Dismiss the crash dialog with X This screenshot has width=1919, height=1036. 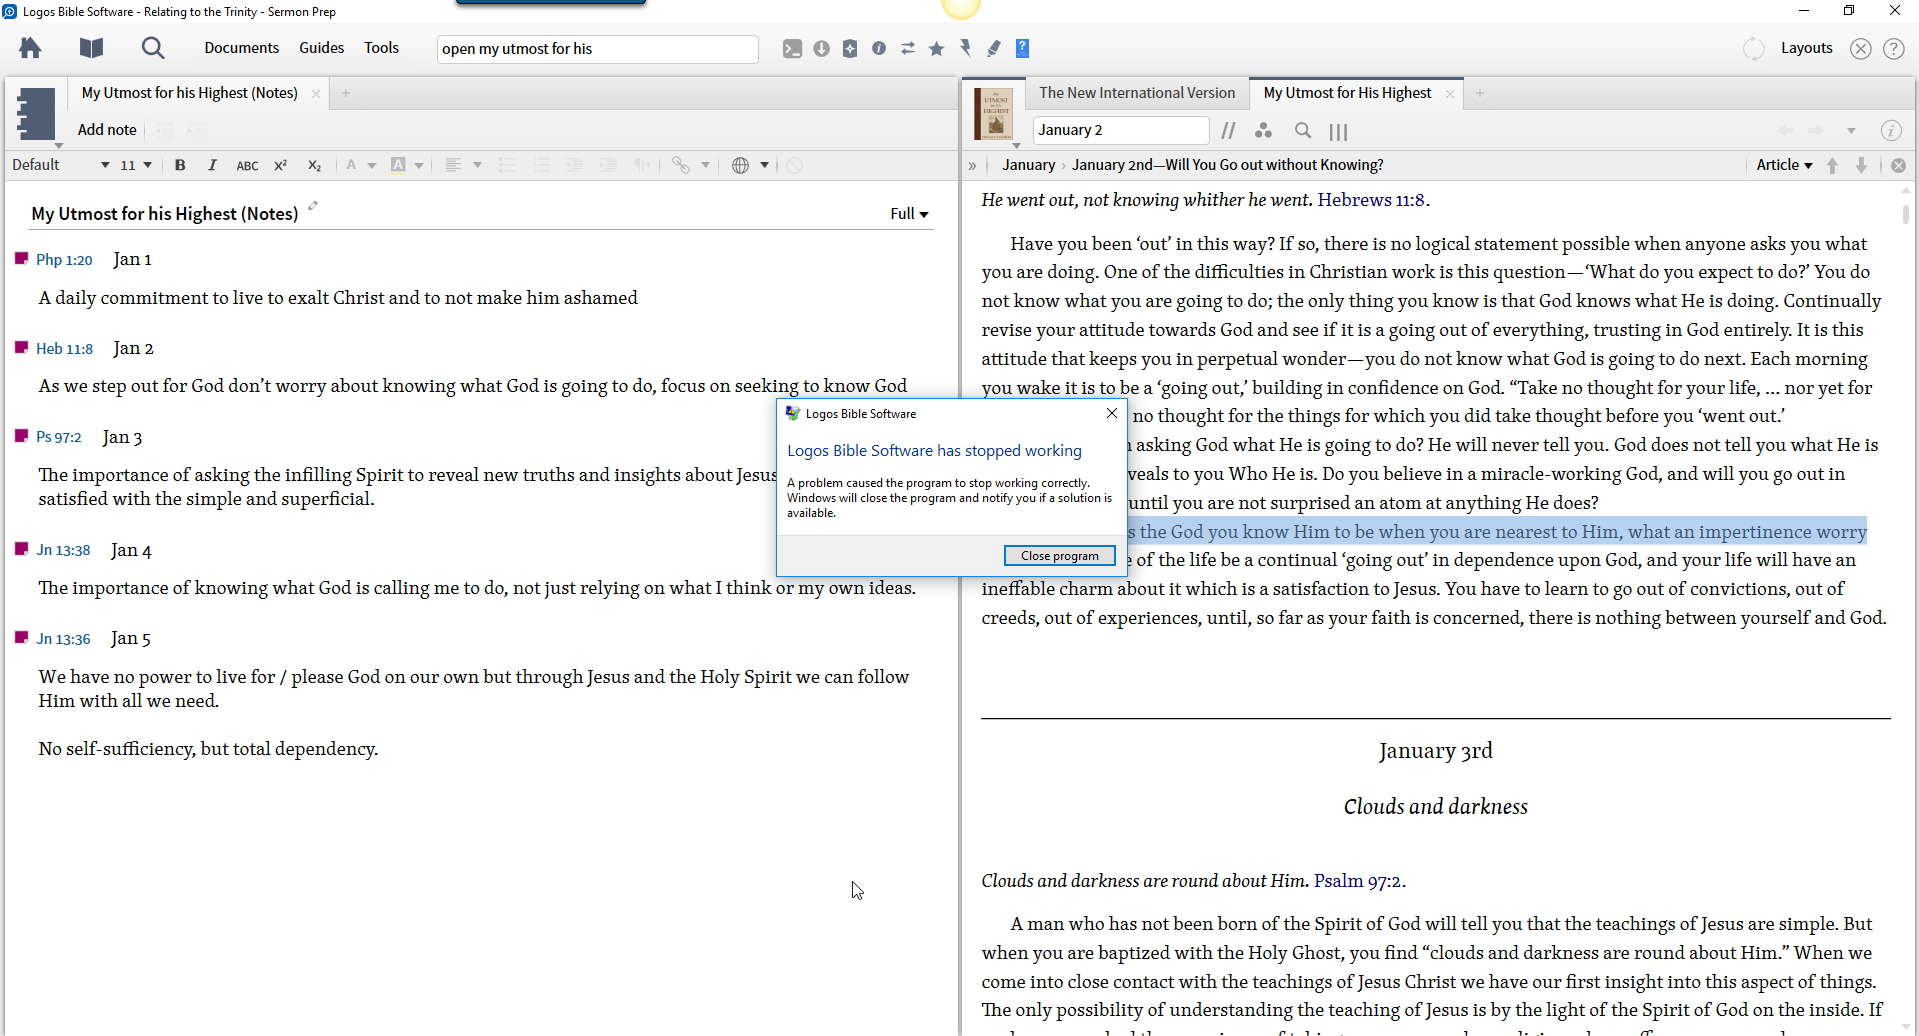(1112, 414)
